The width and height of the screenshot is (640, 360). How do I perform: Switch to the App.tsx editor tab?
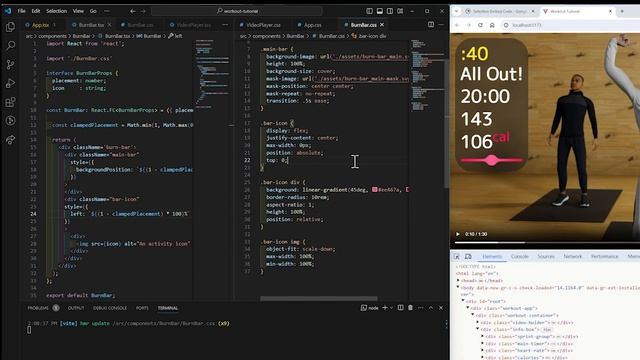tap(40, 25)
